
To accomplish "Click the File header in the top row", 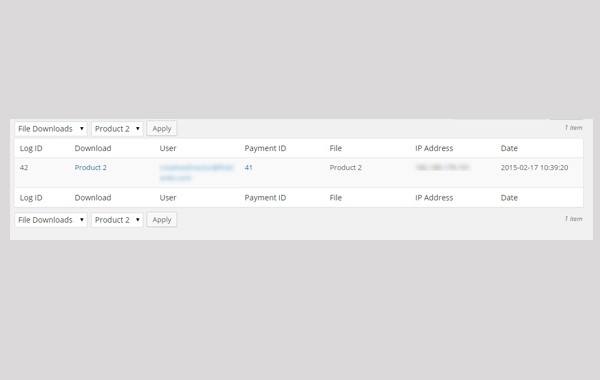I will [336, 148].
